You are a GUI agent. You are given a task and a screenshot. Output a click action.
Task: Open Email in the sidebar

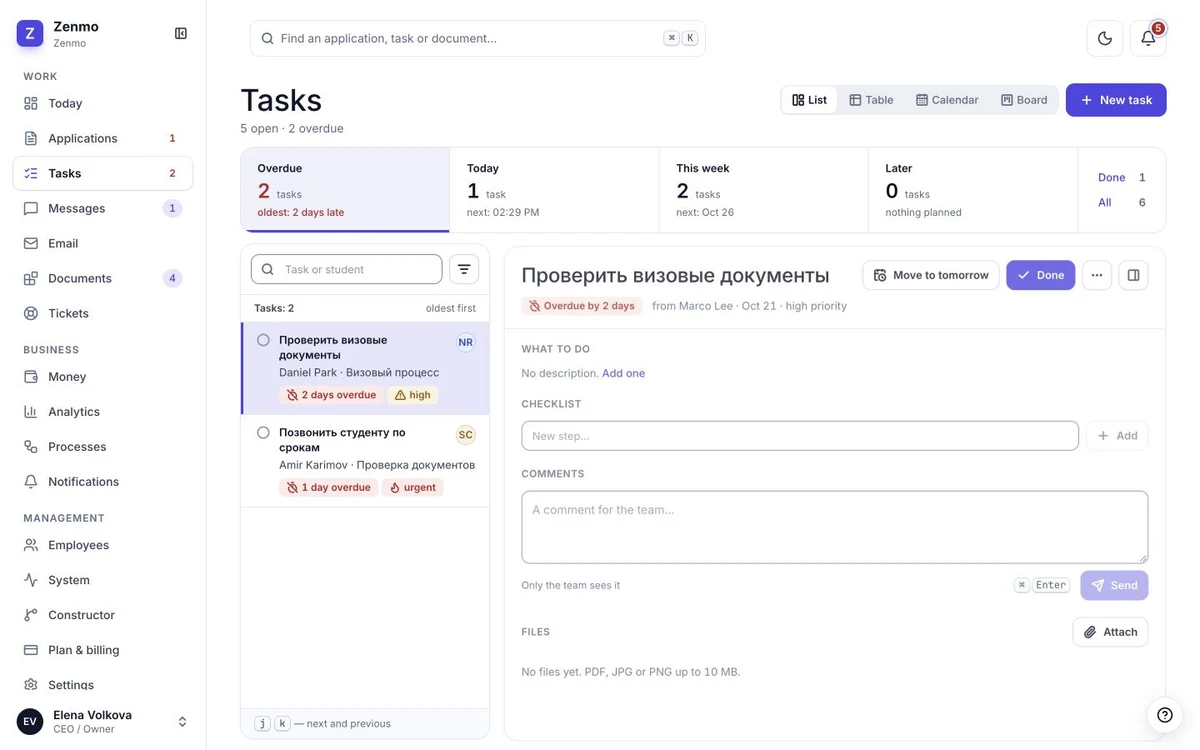[102, 243]
